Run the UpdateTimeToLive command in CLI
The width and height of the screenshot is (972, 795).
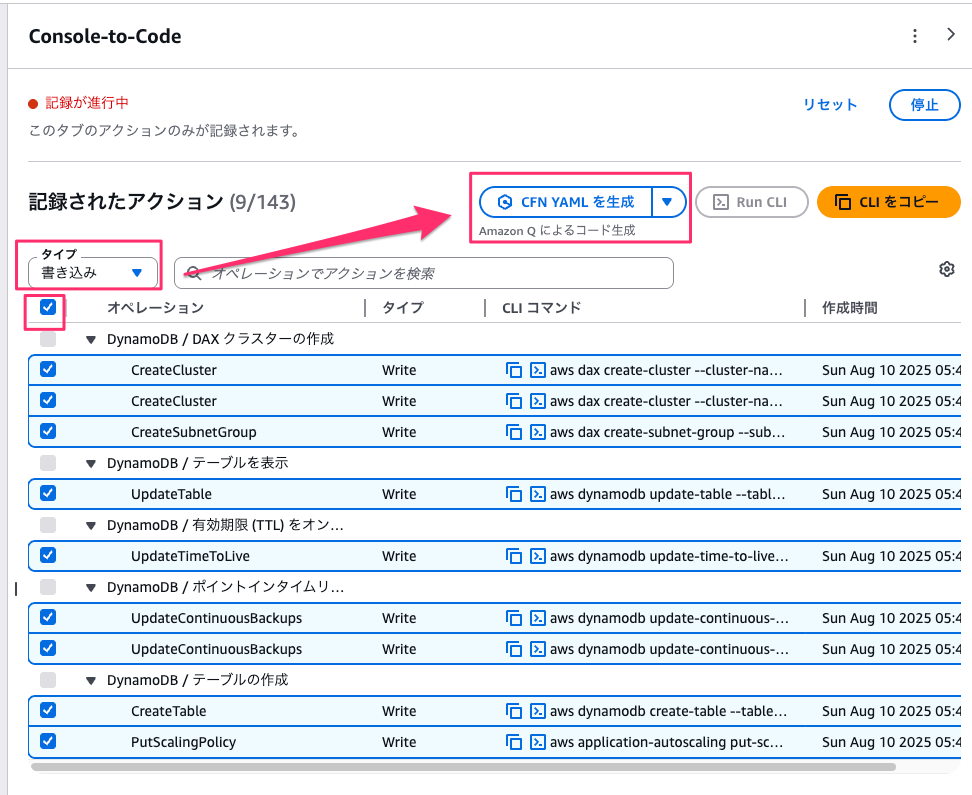coord(537,556)
